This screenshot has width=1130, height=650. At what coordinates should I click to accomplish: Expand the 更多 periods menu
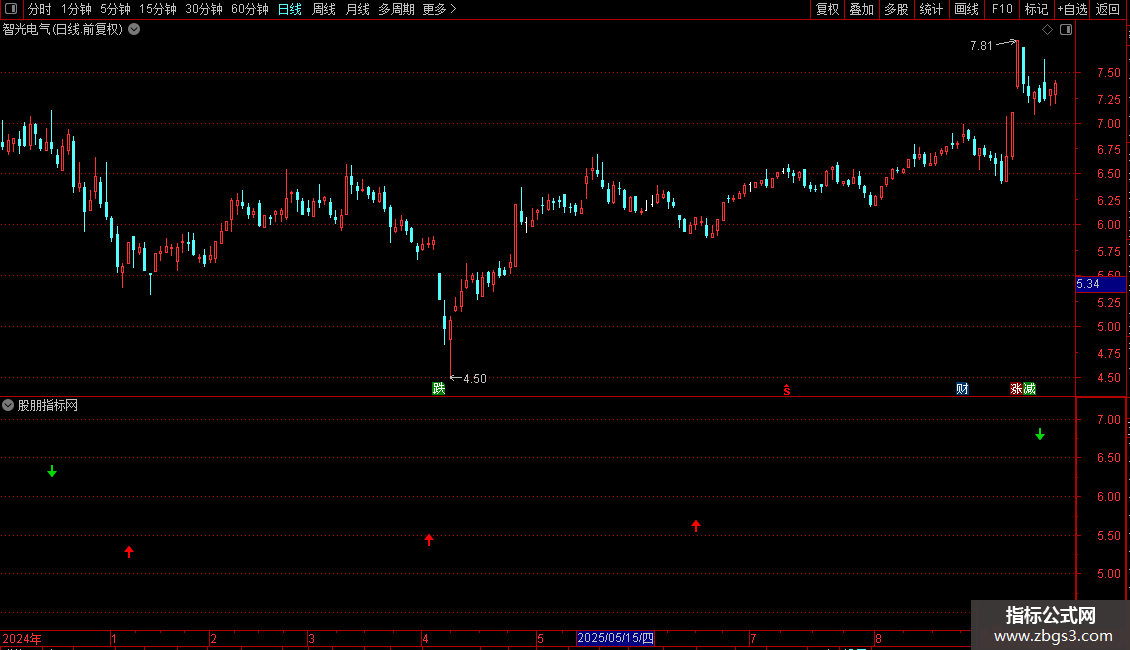pyautogui.click(x=440, y=9)
